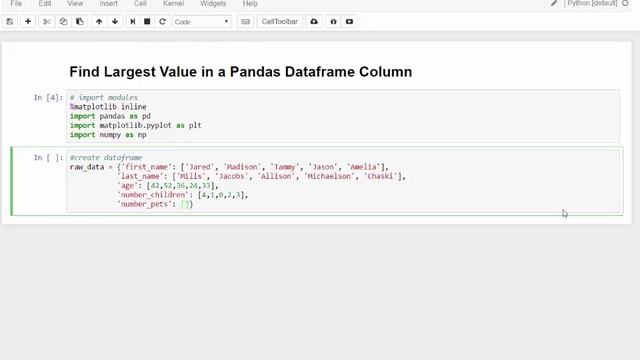The width and height of the screenshot is (640, 360).
Task: Click the 'last_name' key line
Action: [x=261, y=176]
